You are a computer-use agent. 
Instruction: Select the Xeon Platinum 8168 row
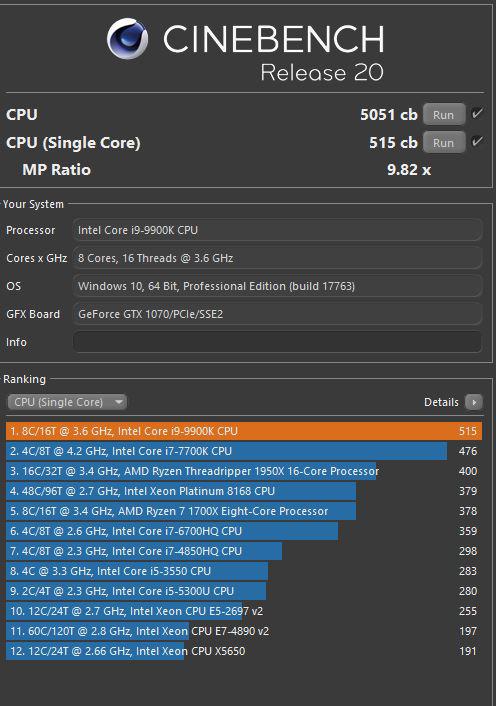(244, 491)
